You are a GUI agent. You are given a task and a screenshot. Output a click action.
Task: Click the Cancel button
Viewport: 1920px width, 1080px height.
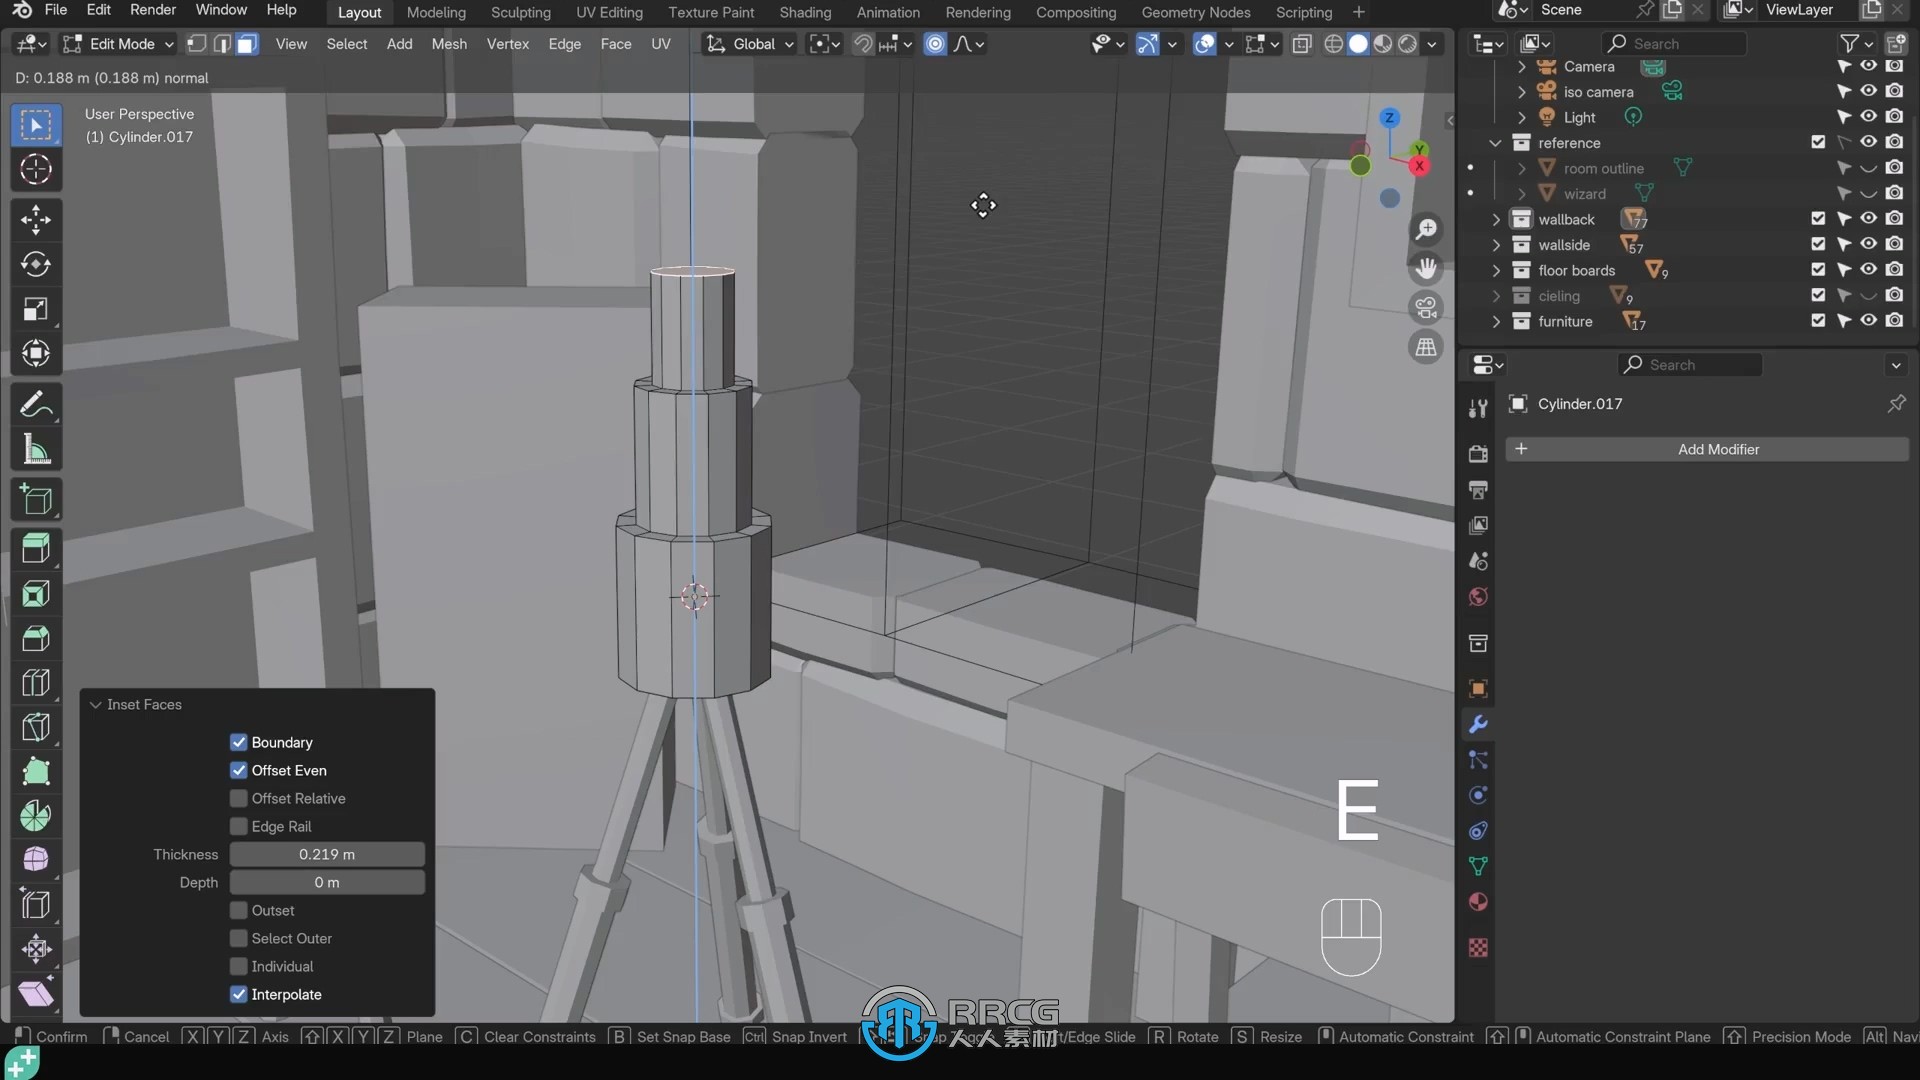click(x=145, y=1035)
